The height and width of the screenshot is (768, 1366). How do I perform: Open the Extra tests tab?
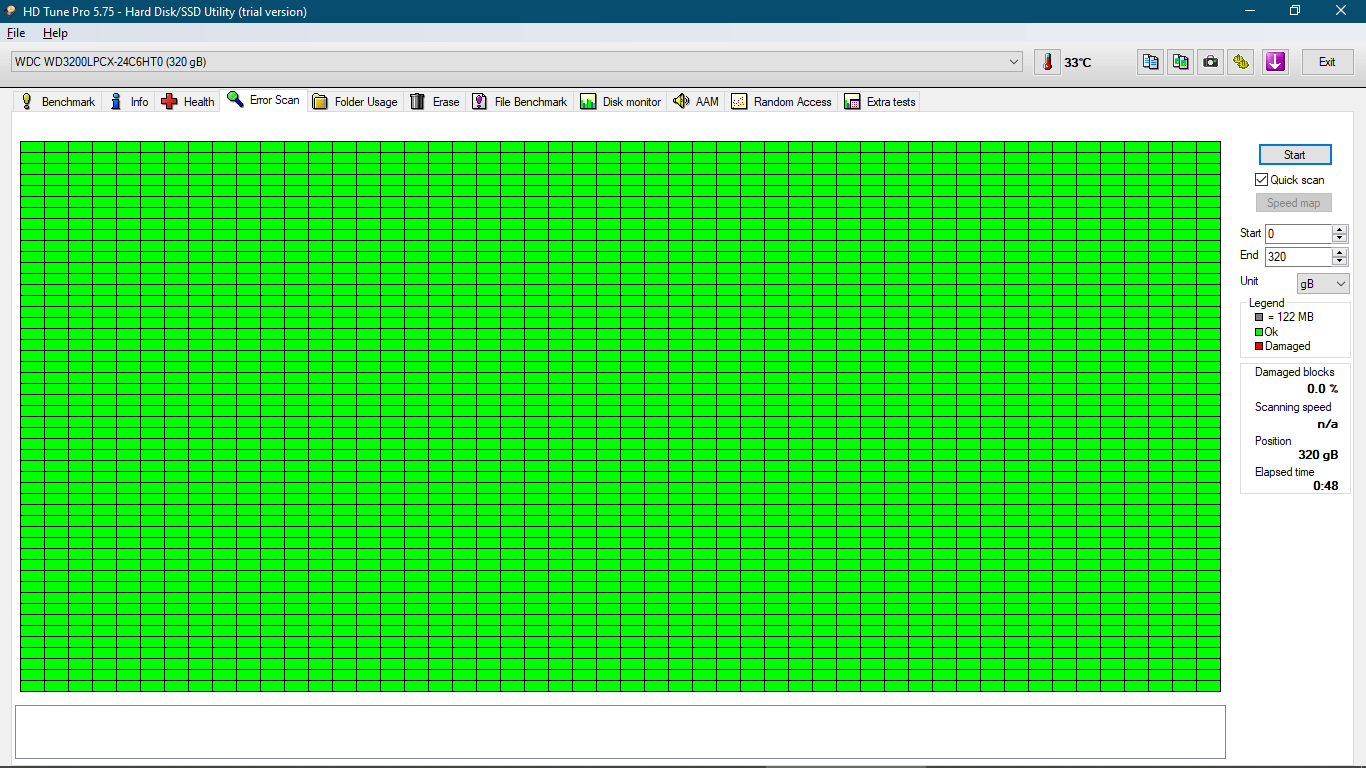[880, 101]
